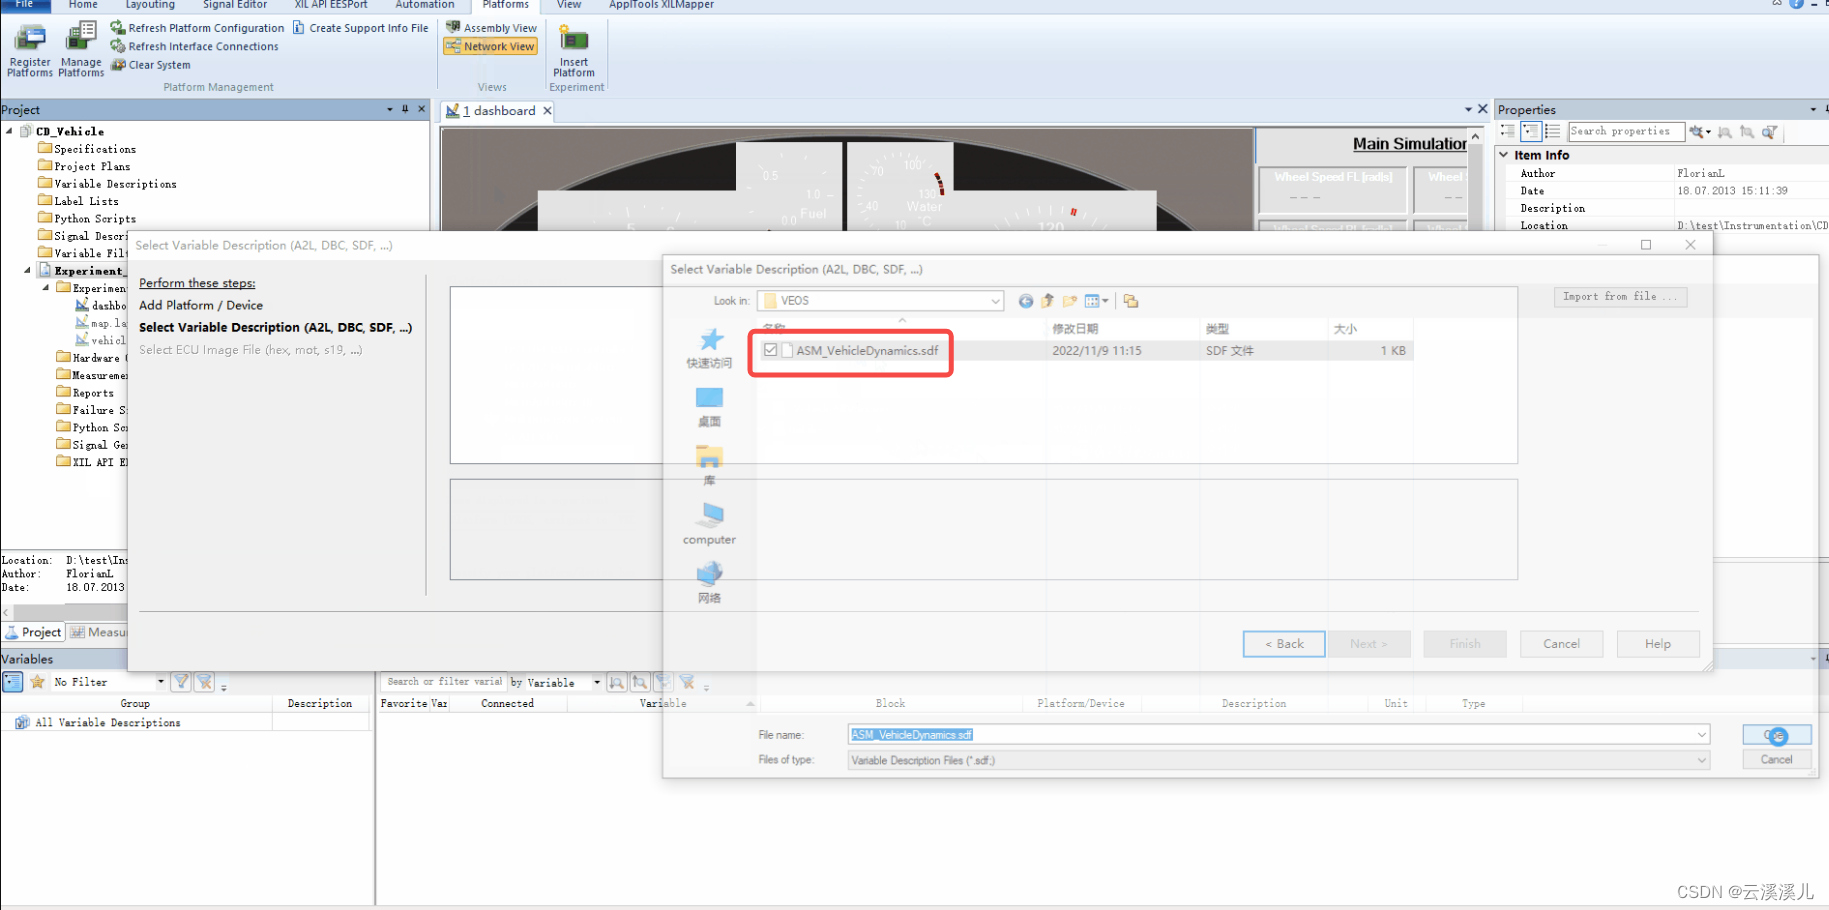Collapse the Experiment tree node
The height and width of the screenshot is (910, 1829).
pos(28,270)
